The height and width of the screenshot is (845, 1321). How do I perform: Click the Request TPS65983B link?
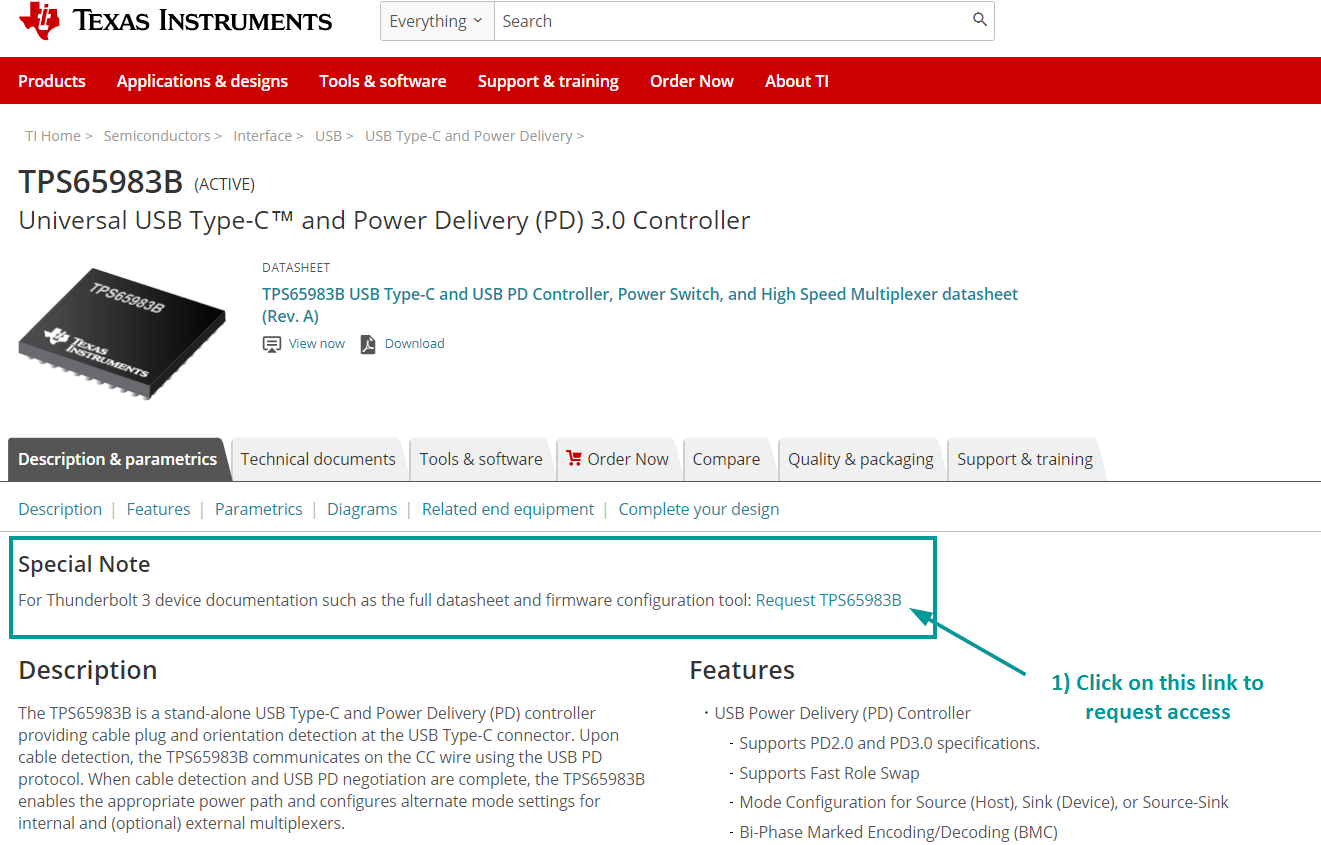pos(829,600)
